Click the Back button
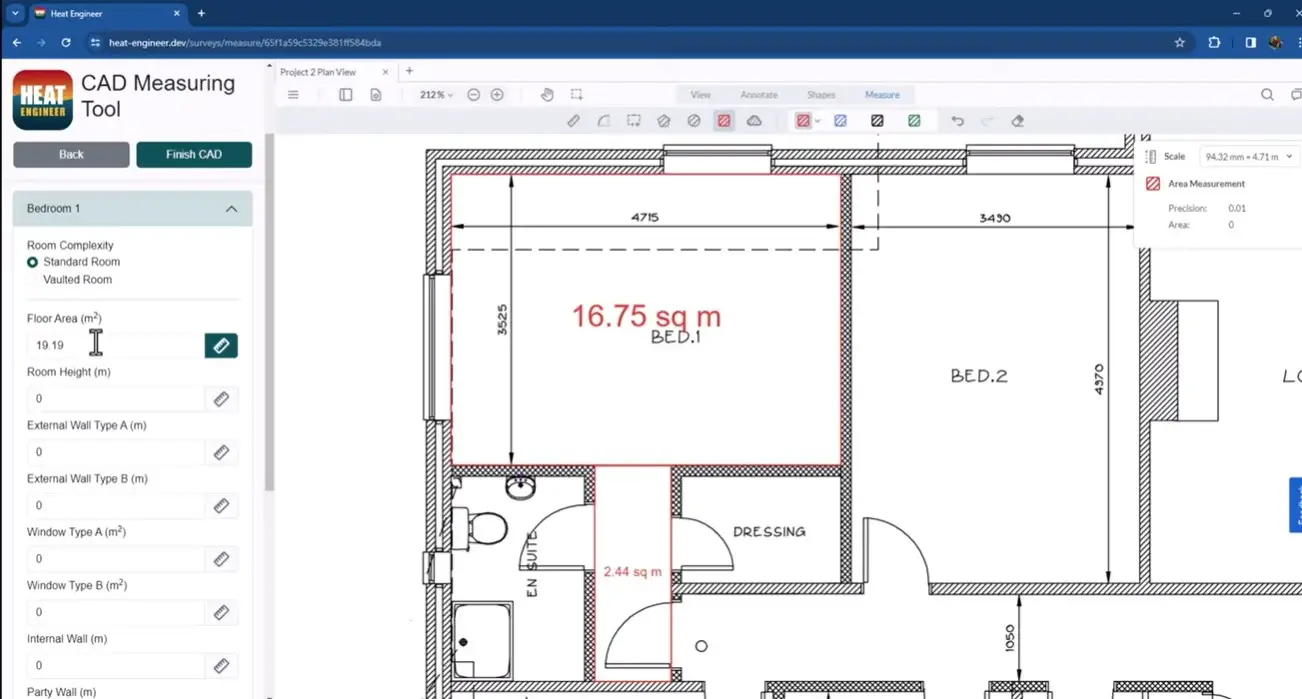The height and width of the screenshot is (699, 1302). [71, 155]
